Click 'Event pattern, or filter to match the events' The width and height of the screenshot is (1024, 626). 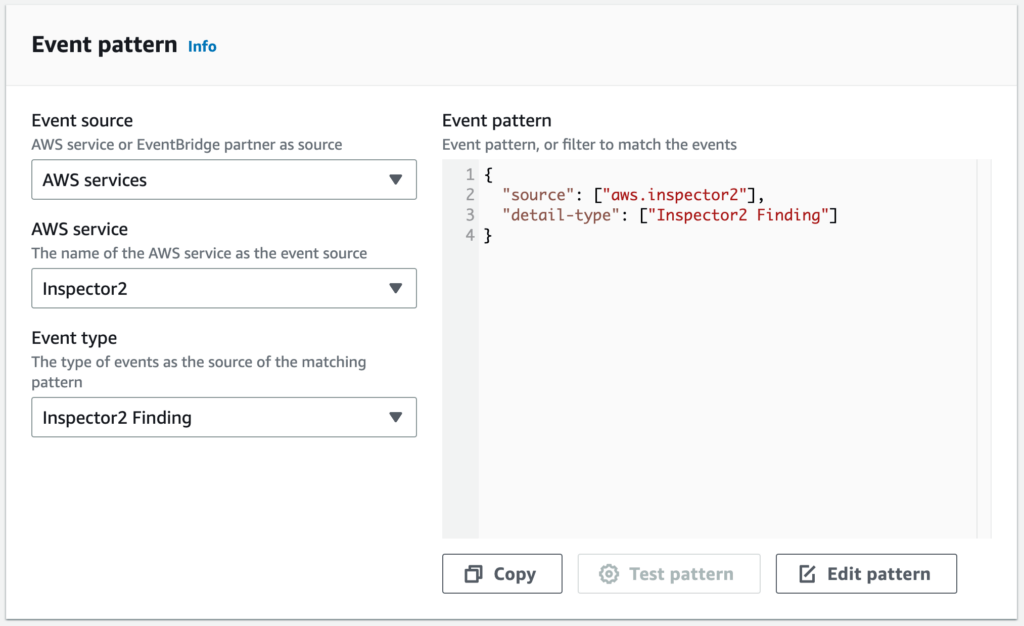pyautogui.click(x=589, y=144)
